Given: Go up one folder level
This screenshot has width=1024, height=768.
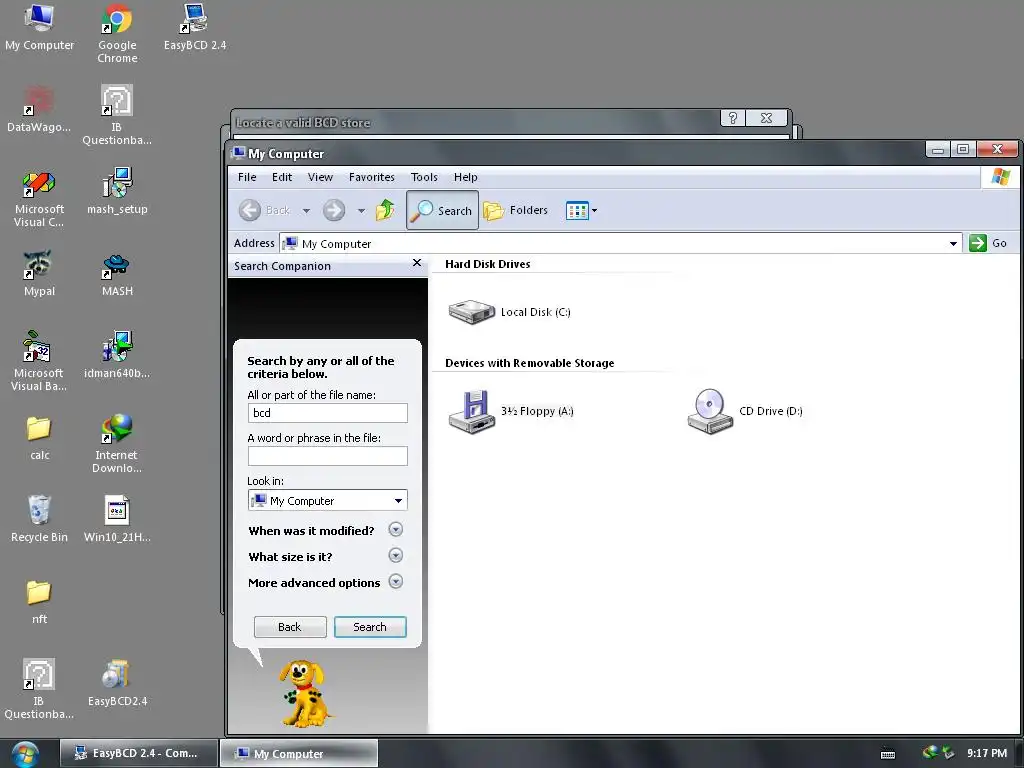Looking at the screenshot, I should click(x=385, y=210).
